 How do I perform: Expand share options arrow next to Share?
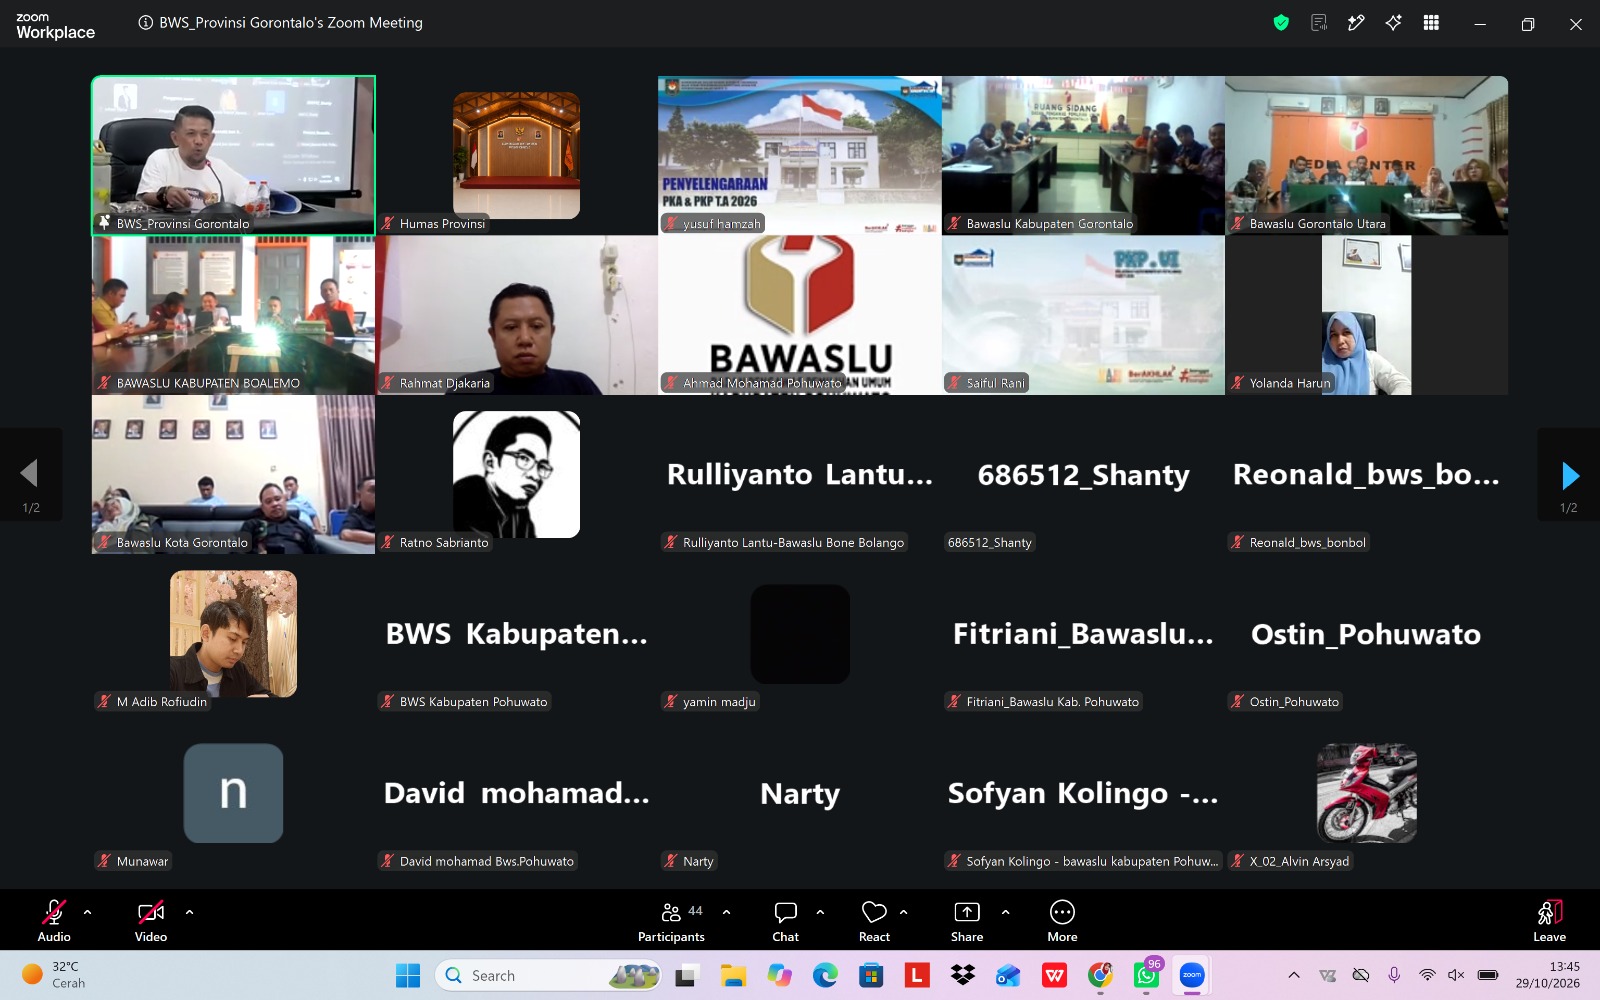coord(1005,912)
